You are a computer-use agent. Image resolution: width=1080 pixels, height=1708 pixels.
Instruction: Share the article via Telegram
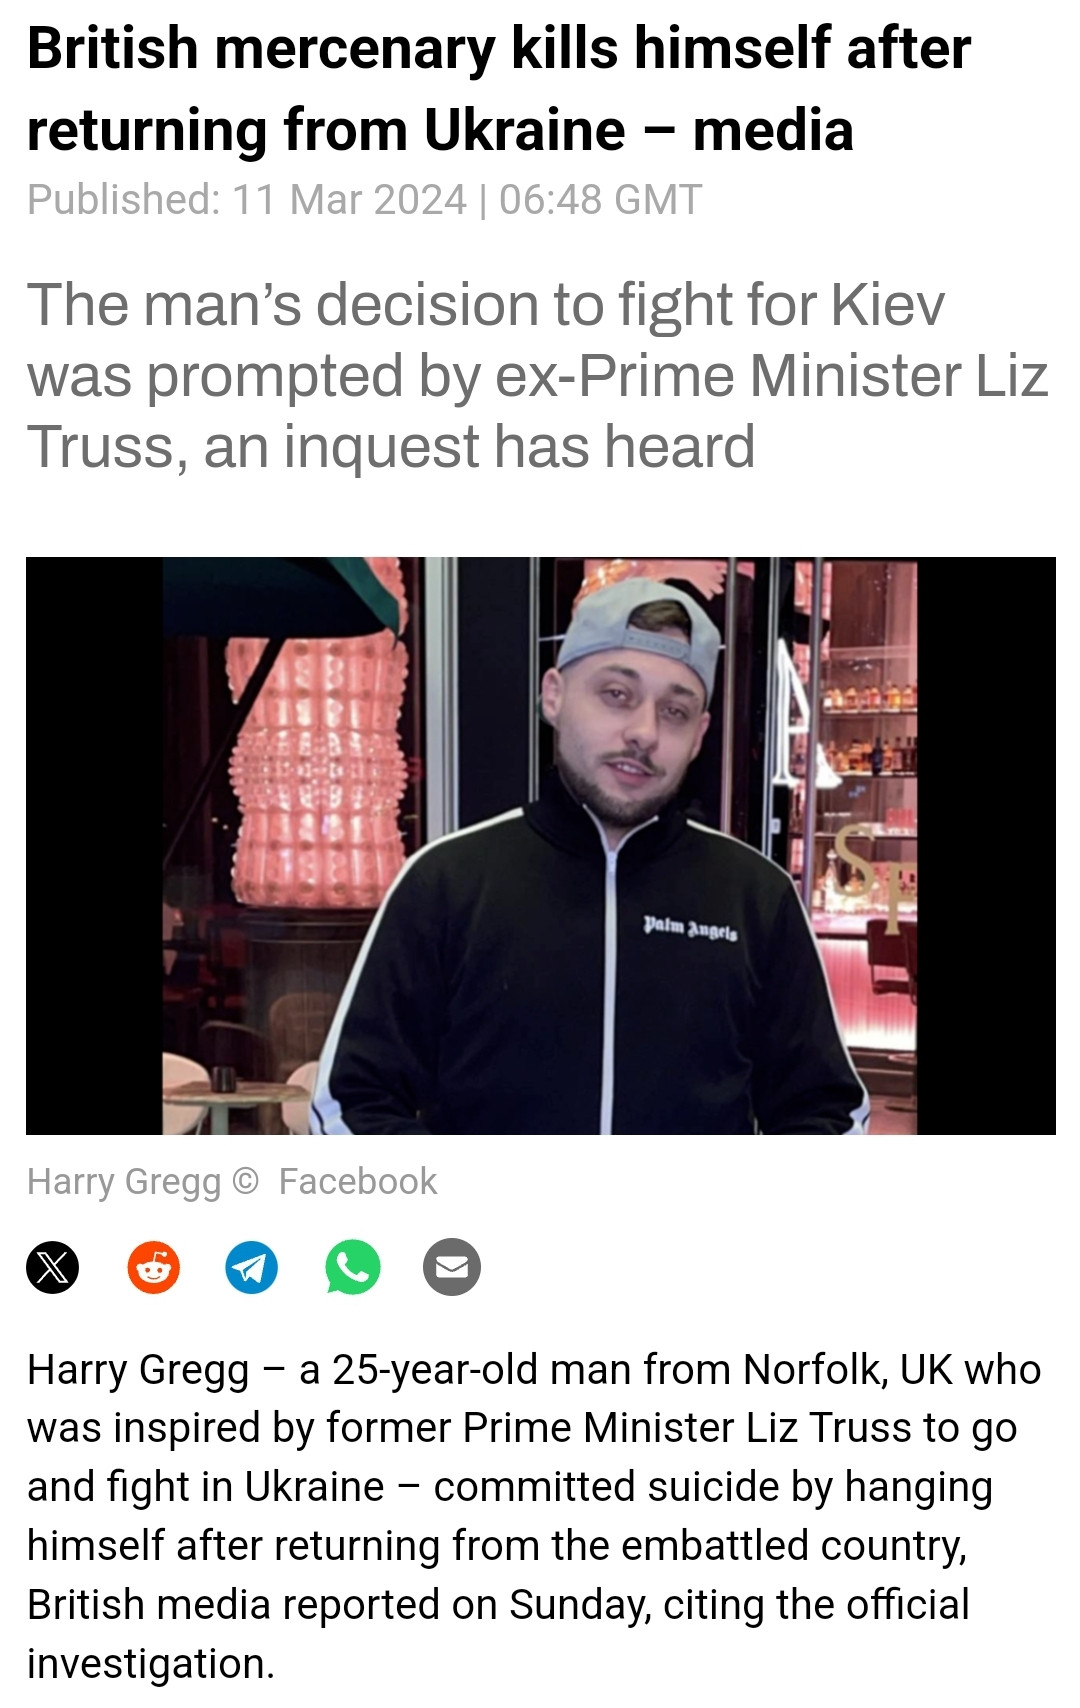tap(251, 1267)
